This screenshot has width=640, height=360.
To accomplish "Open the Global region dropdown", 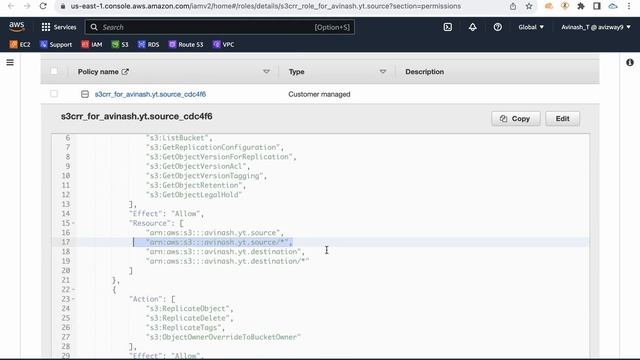I will [531, 27].
